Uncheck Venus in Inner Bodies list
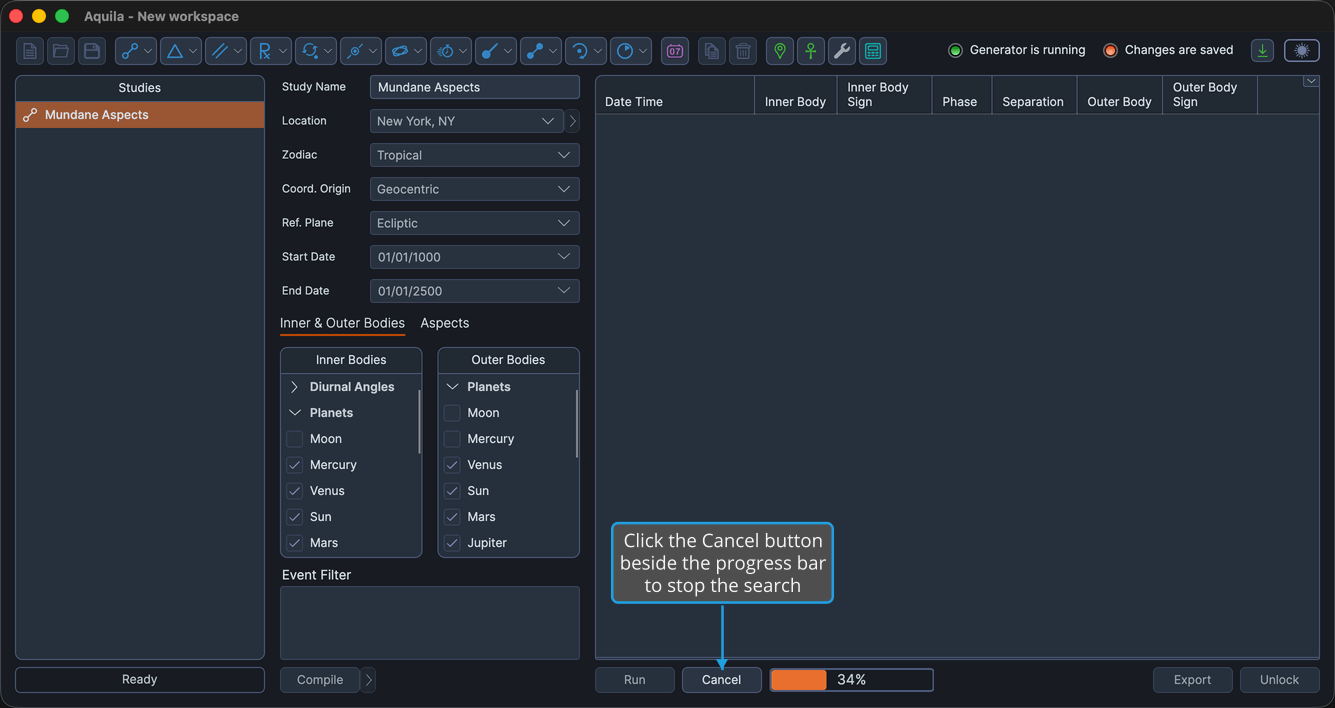This screenshot has height=708, width=1335. [x=294, y=491]
